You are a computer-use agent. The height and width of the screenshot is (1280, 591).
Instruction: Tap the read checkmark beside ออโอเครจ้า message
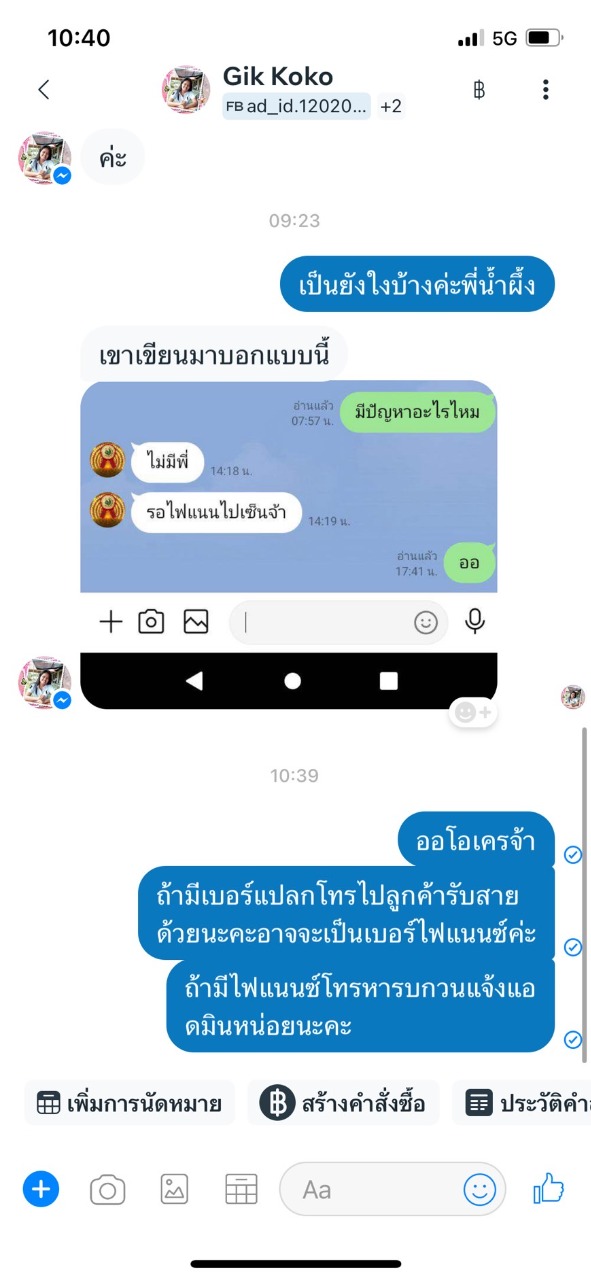[x=573, y=854]
